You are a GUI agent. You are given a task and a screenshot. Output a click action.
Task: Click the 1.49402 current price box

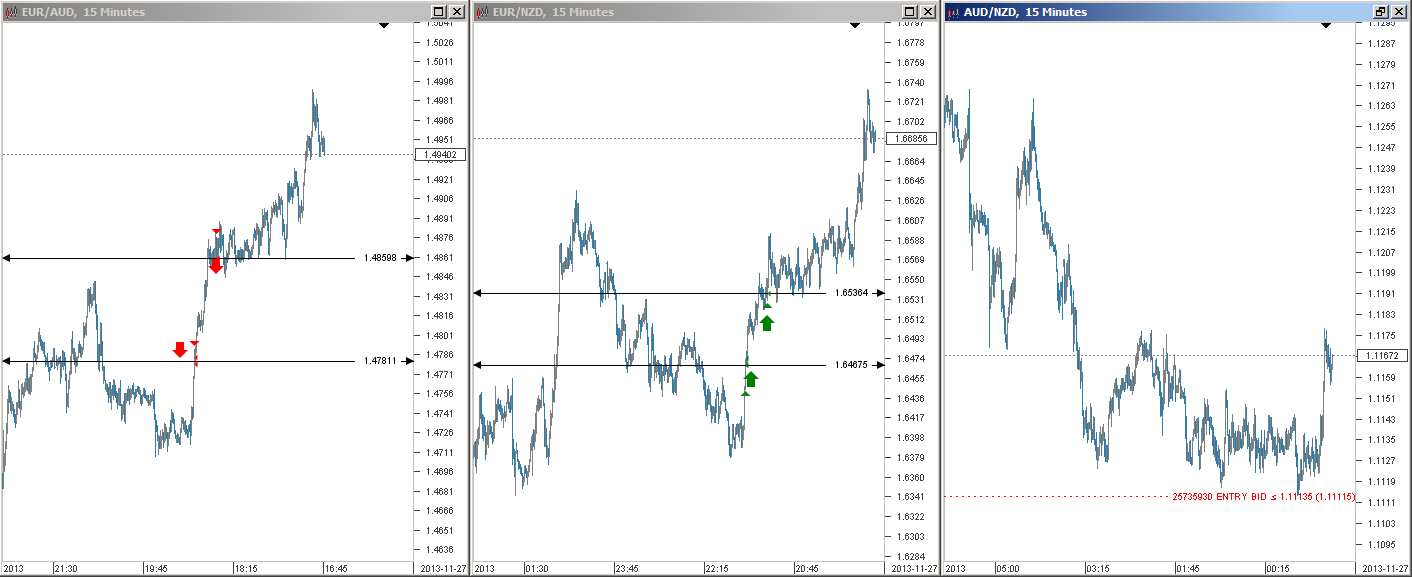click(440, 155)
